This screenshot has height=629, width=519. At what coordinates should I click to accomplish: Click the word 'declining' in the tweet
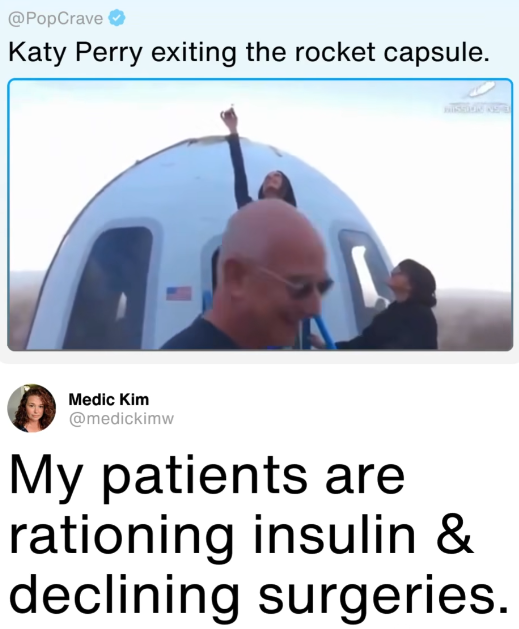pos(125,596)
